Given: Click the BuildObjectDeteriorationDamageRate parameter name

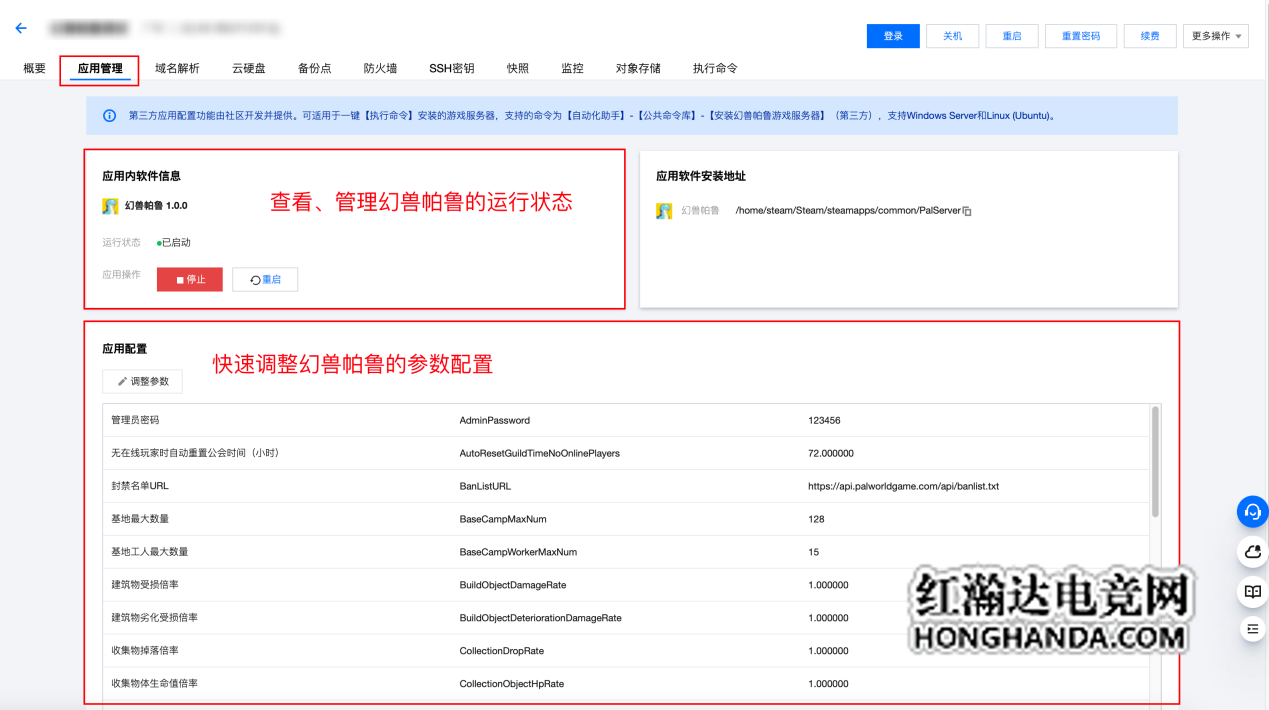Looking at the screenshot, I should pos(541,618).
